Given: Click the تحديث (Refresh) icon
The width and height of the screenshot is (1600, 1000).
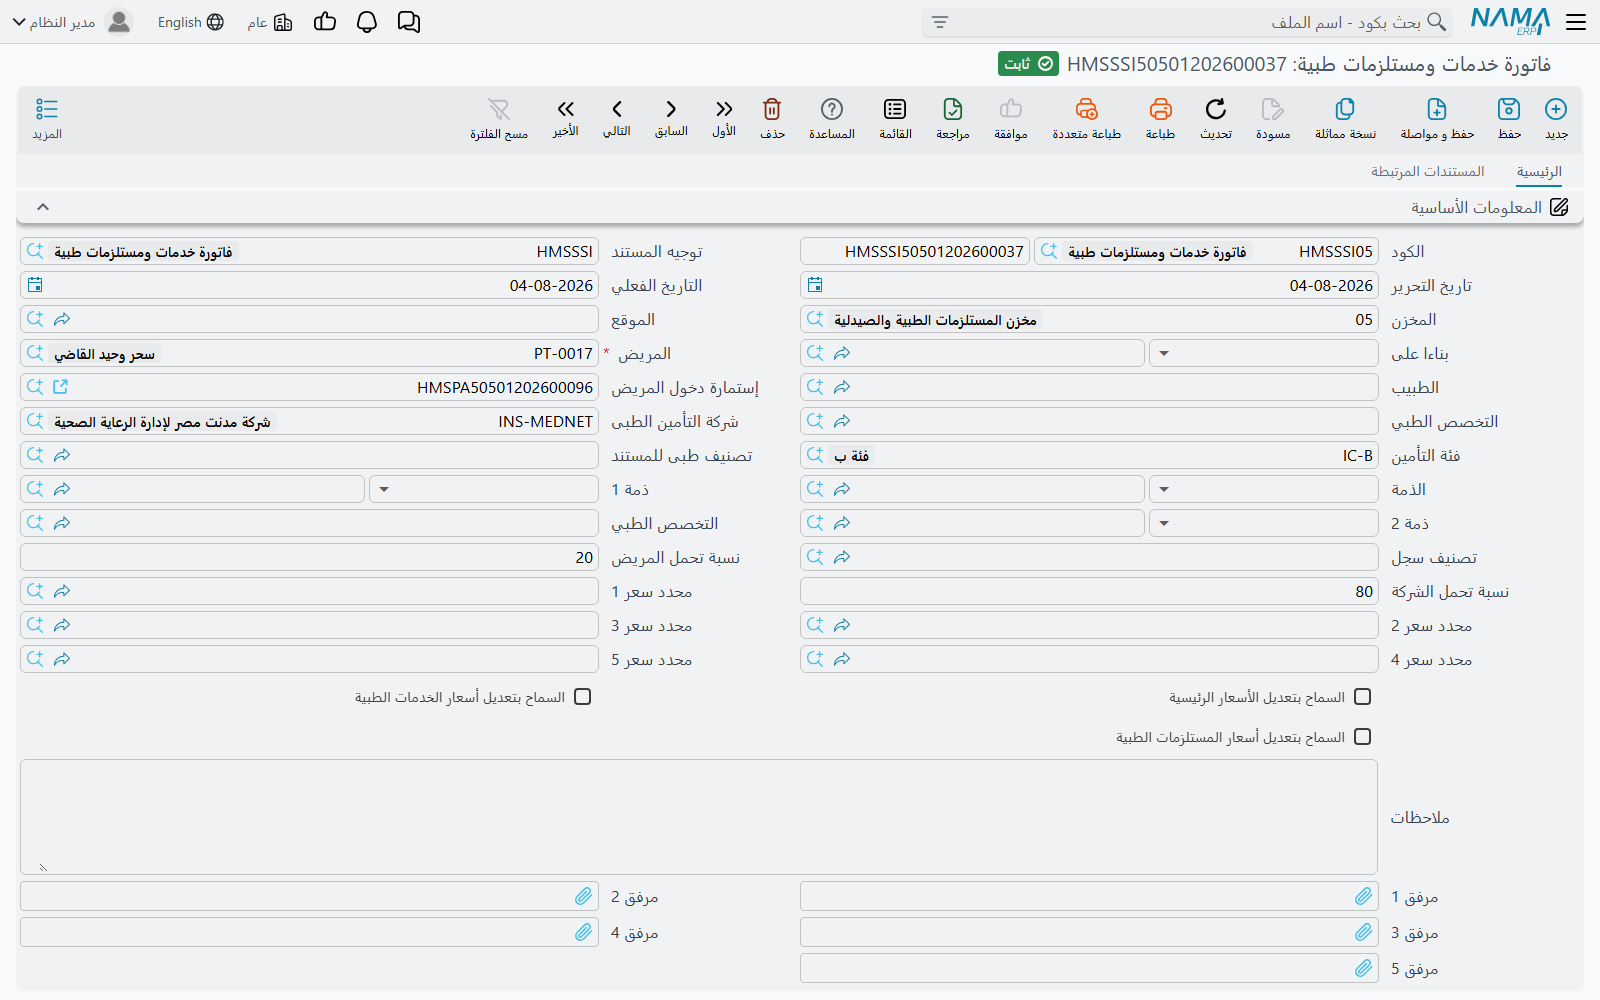Looking at the screenshot, I should pos(1216,109).
